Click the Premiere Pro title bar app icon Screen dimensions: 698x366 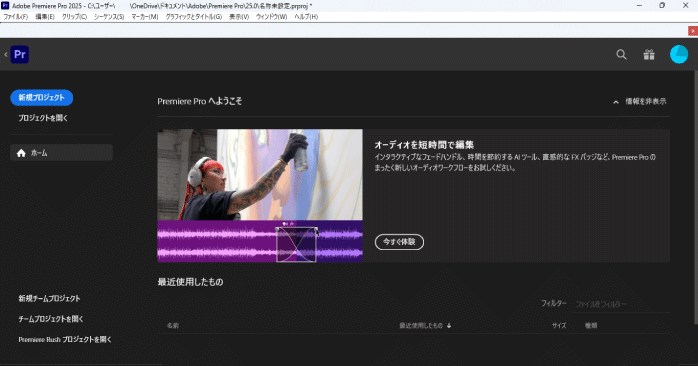tap(5, 6)
